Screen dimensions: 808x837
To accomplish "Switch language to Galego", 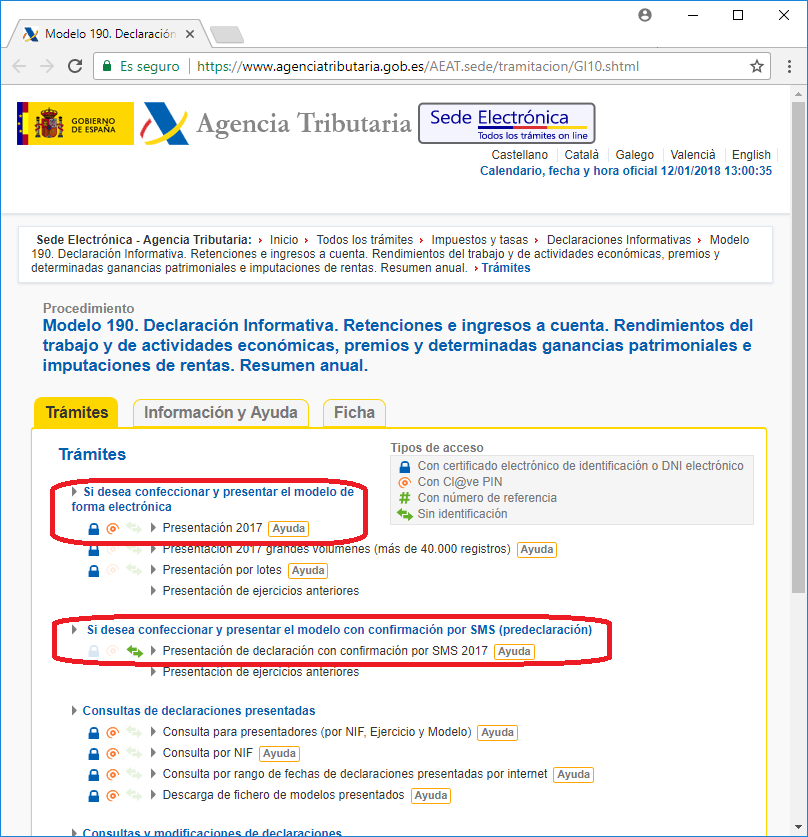I will click(x=635, y=155).
